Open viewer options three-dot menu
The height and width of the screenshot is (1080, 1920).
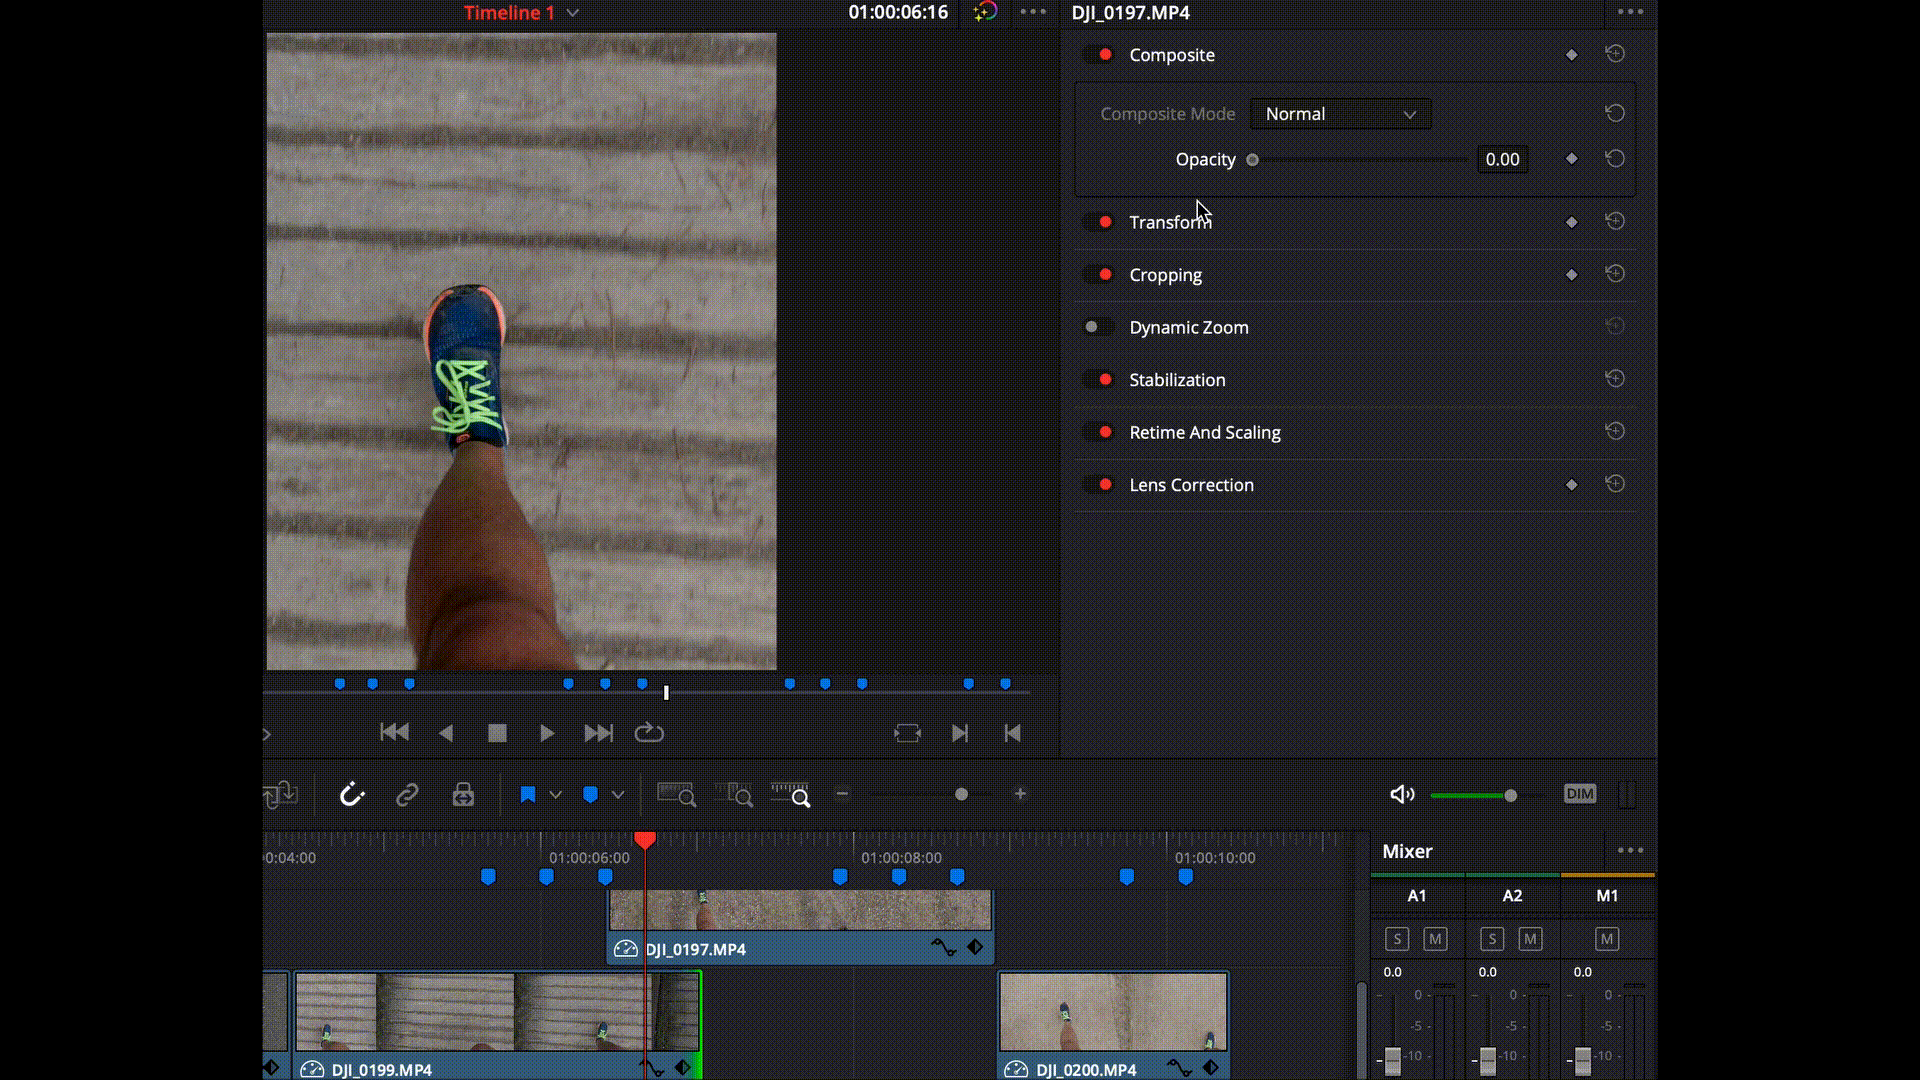pos(1033,12)
